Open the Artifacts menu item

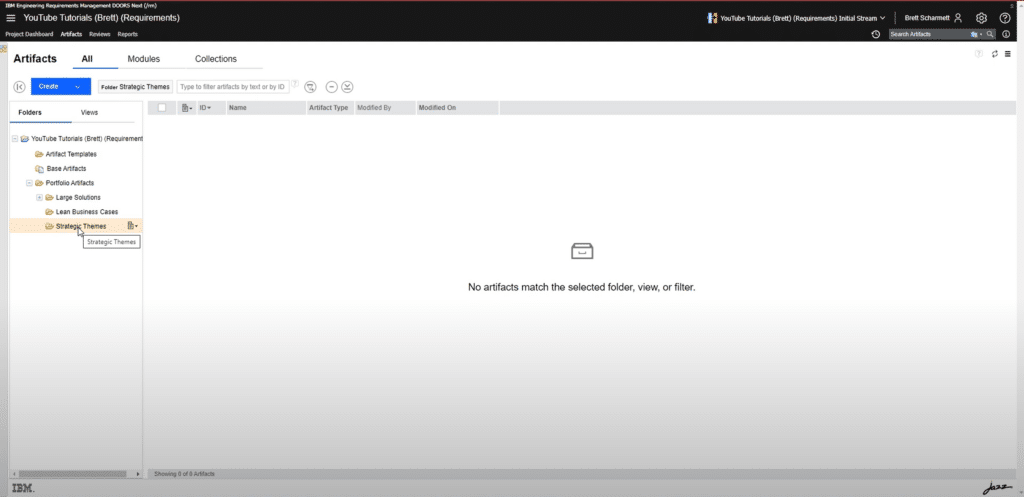pos(71,34)
